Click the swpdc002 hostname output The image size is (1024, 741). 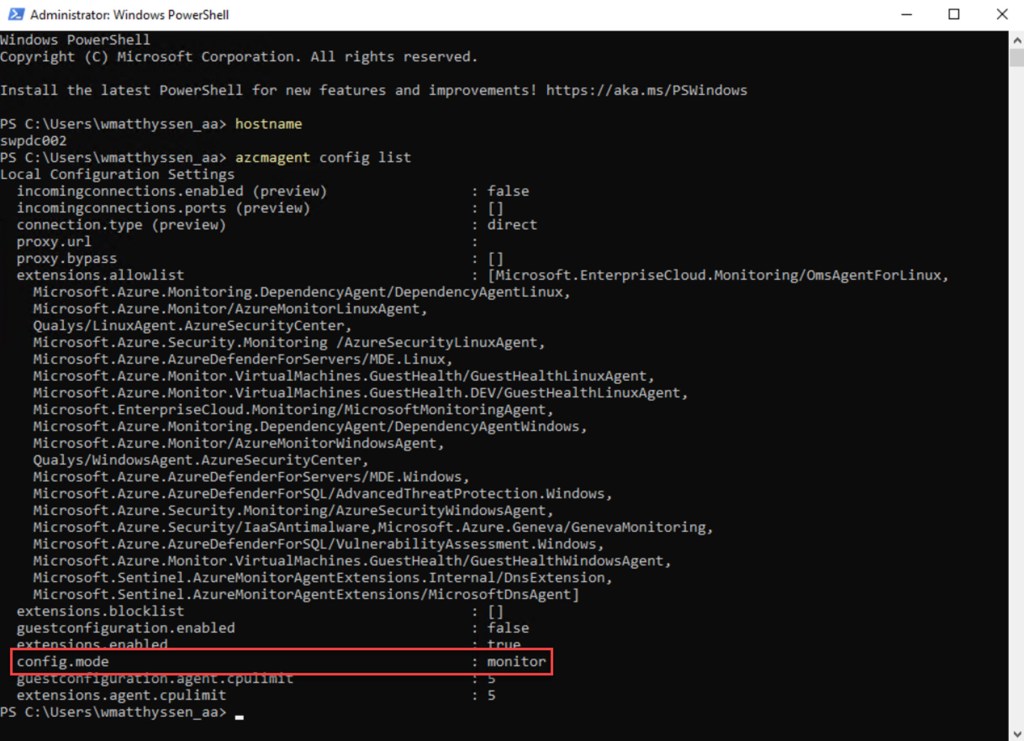(33, 141)
